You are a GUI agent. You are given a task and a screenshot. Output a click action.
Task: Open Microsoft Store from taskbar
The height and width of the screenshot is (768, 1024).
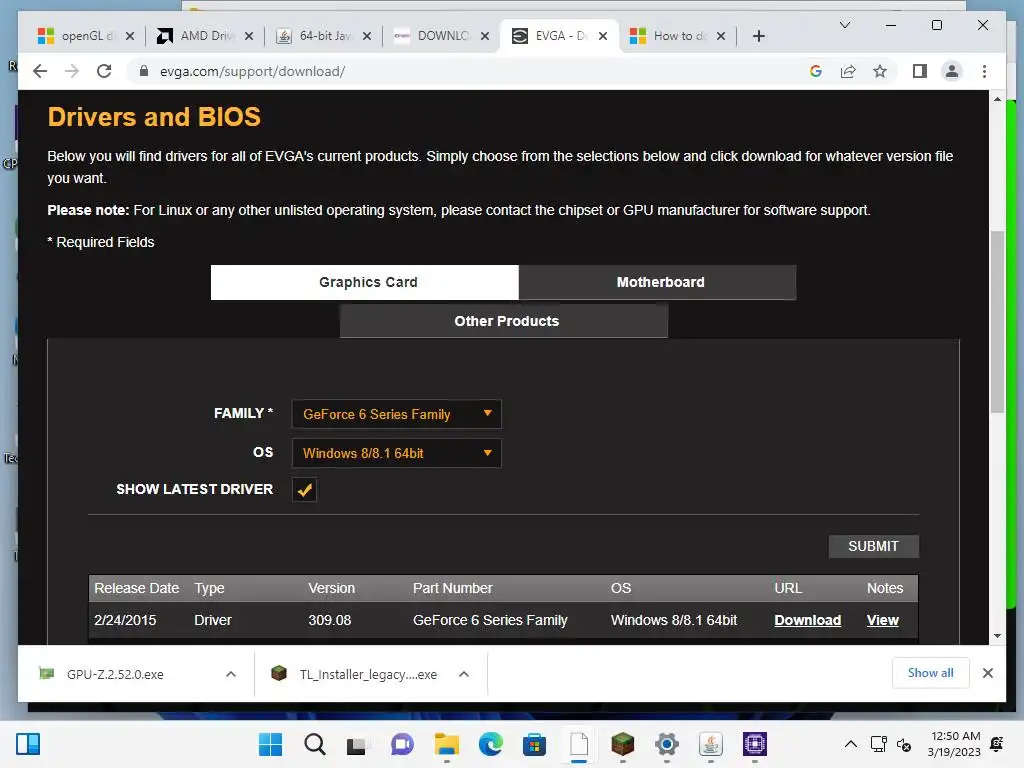pos(534,744)
